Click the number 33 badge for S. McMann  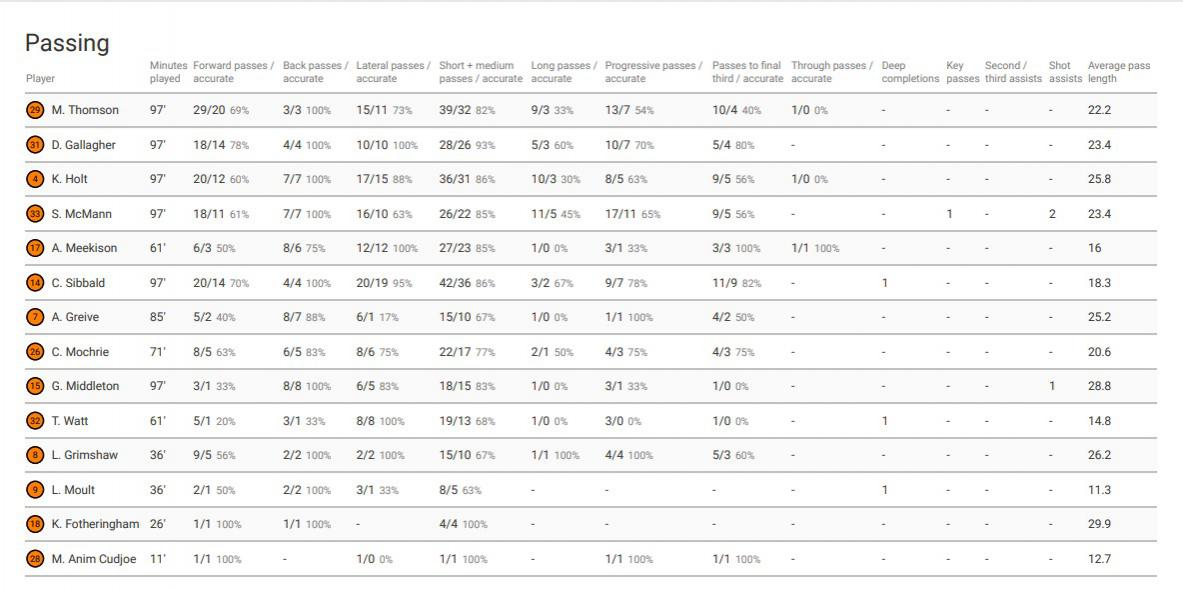pos(35,214)
